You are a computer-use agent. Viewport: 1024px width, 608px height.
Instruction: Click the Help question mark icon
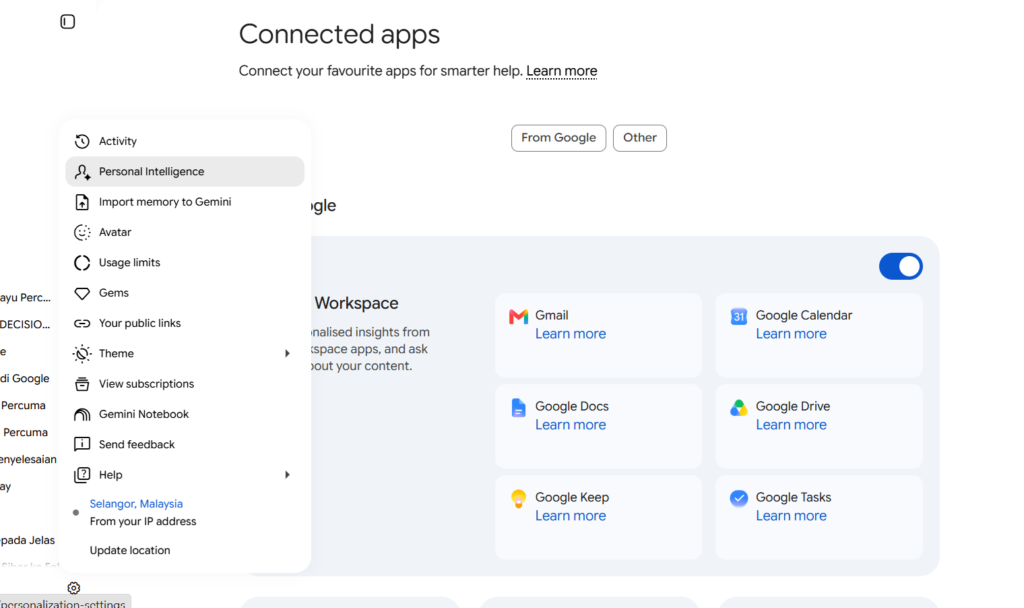tap(82, 475)
